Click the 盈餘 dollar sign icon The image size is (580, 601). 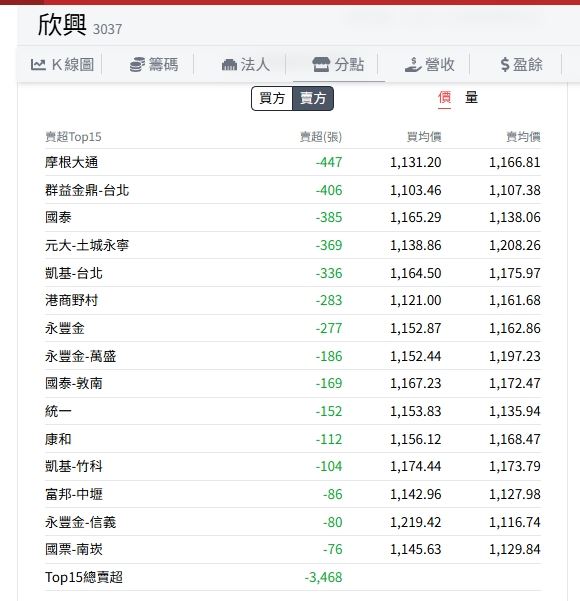505,64
